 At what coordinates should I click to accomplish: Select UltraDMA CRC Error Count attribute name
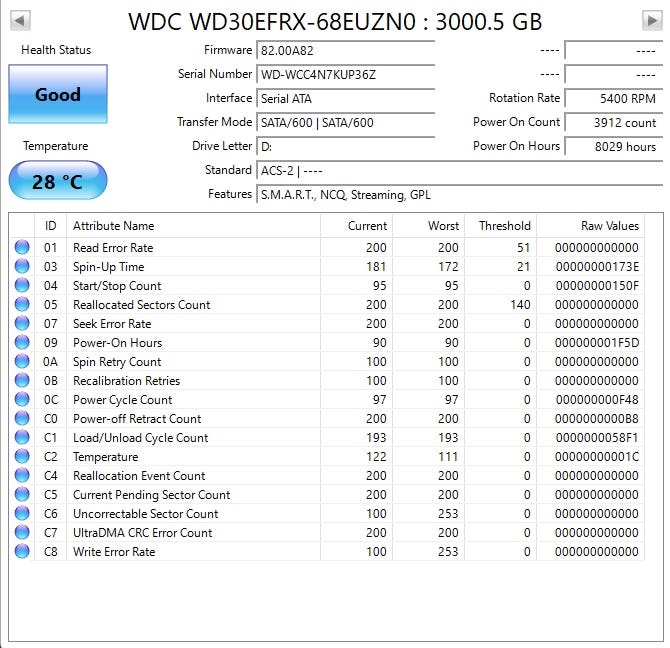[142, 533]
